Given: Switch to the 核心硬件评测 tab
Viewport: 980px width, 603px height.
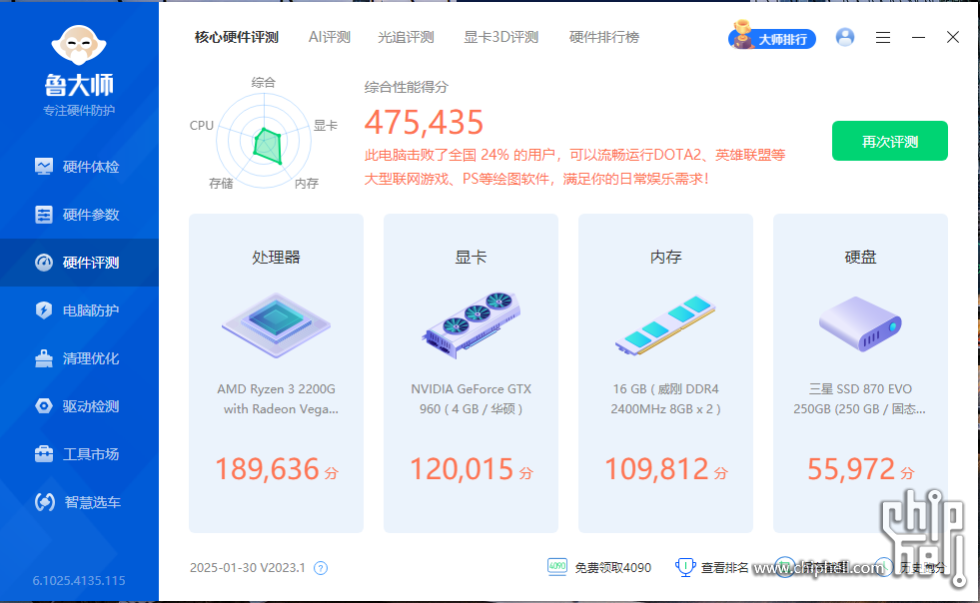Looking at the screenshot, I should pos(237,37).
